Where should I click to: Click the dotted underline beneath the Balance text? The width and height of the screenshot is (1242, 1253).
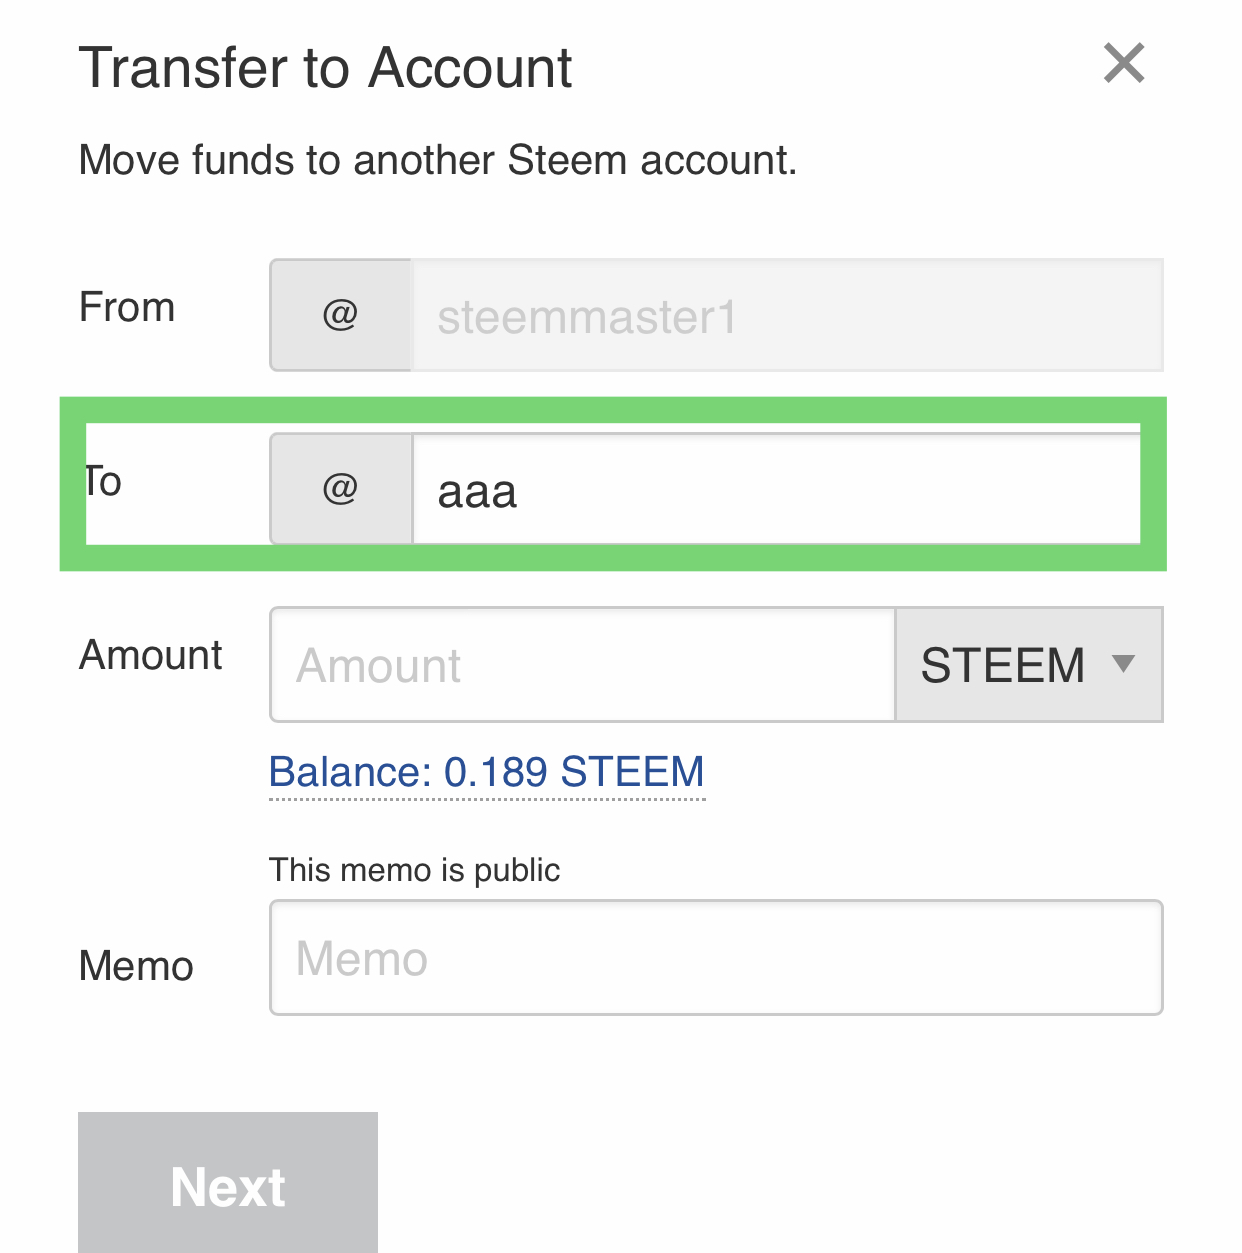click(487, 799)
